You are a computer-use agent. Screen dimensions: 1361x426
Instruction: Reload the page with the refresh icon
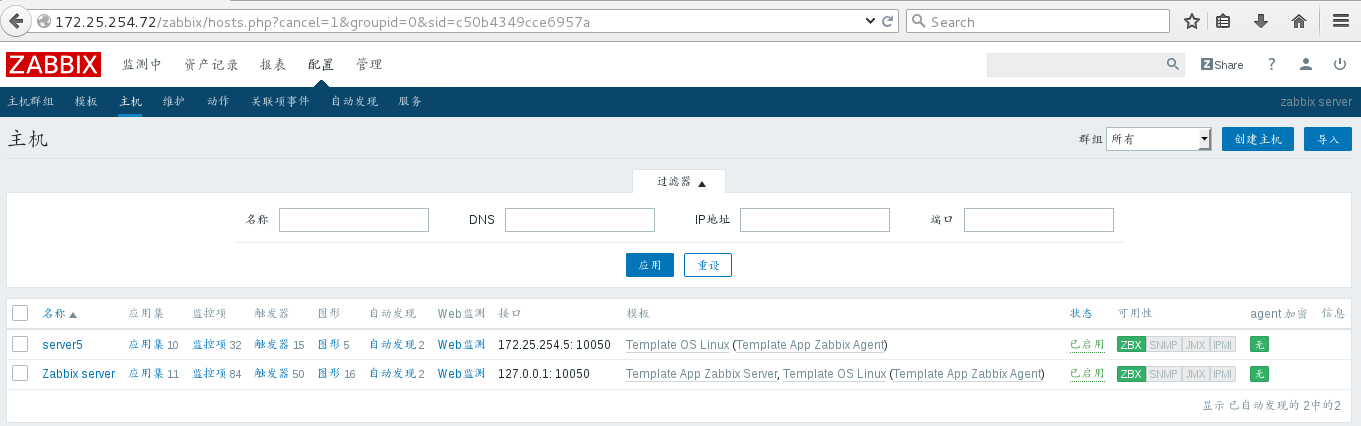887,21
